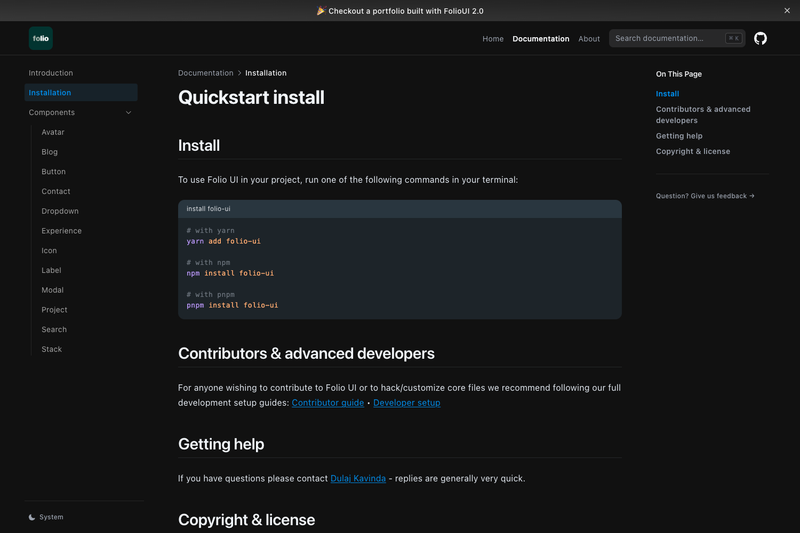The image size is (800, 533).
Task: Open the Documentation nav item
Action: (x=541, y=39)
